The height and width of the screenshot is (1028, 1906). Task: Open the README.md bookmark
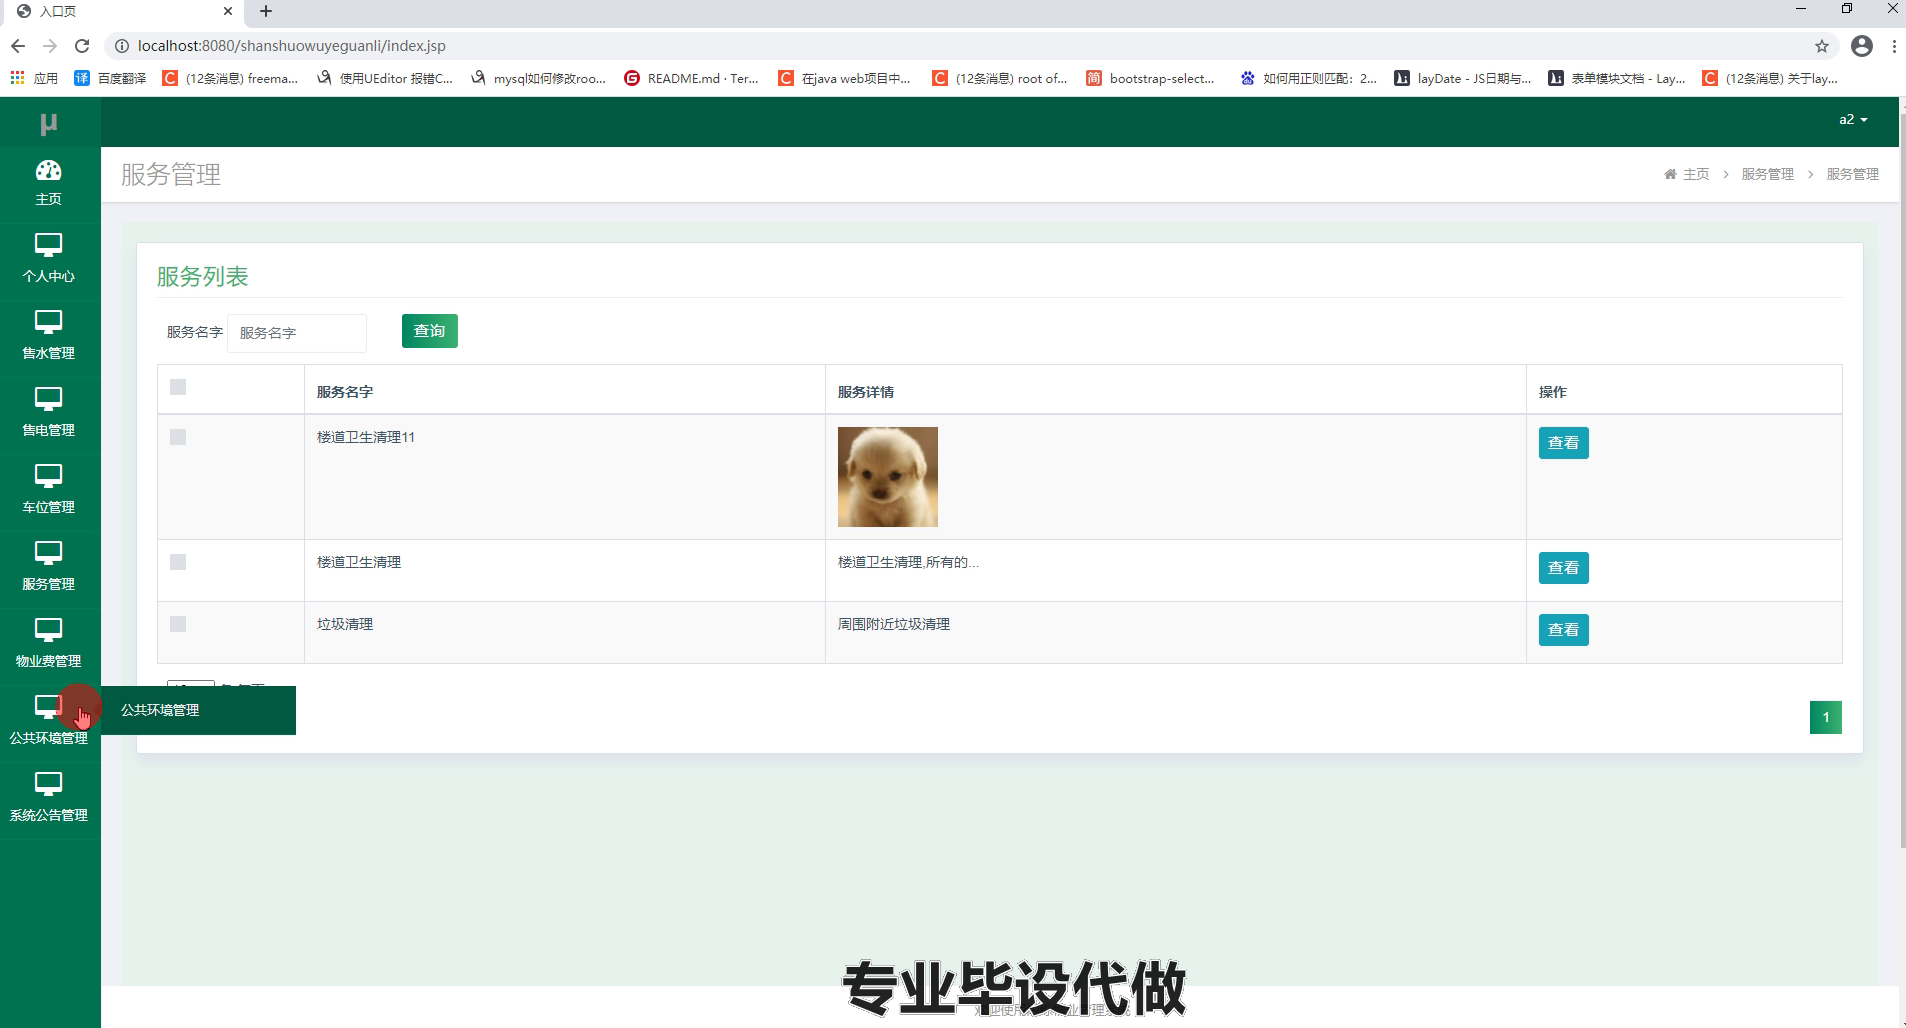691,78
